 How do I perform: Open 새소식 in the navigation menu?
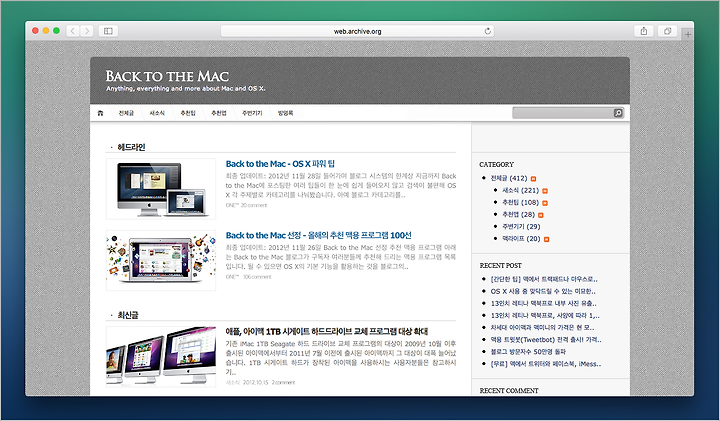point(157,113)
